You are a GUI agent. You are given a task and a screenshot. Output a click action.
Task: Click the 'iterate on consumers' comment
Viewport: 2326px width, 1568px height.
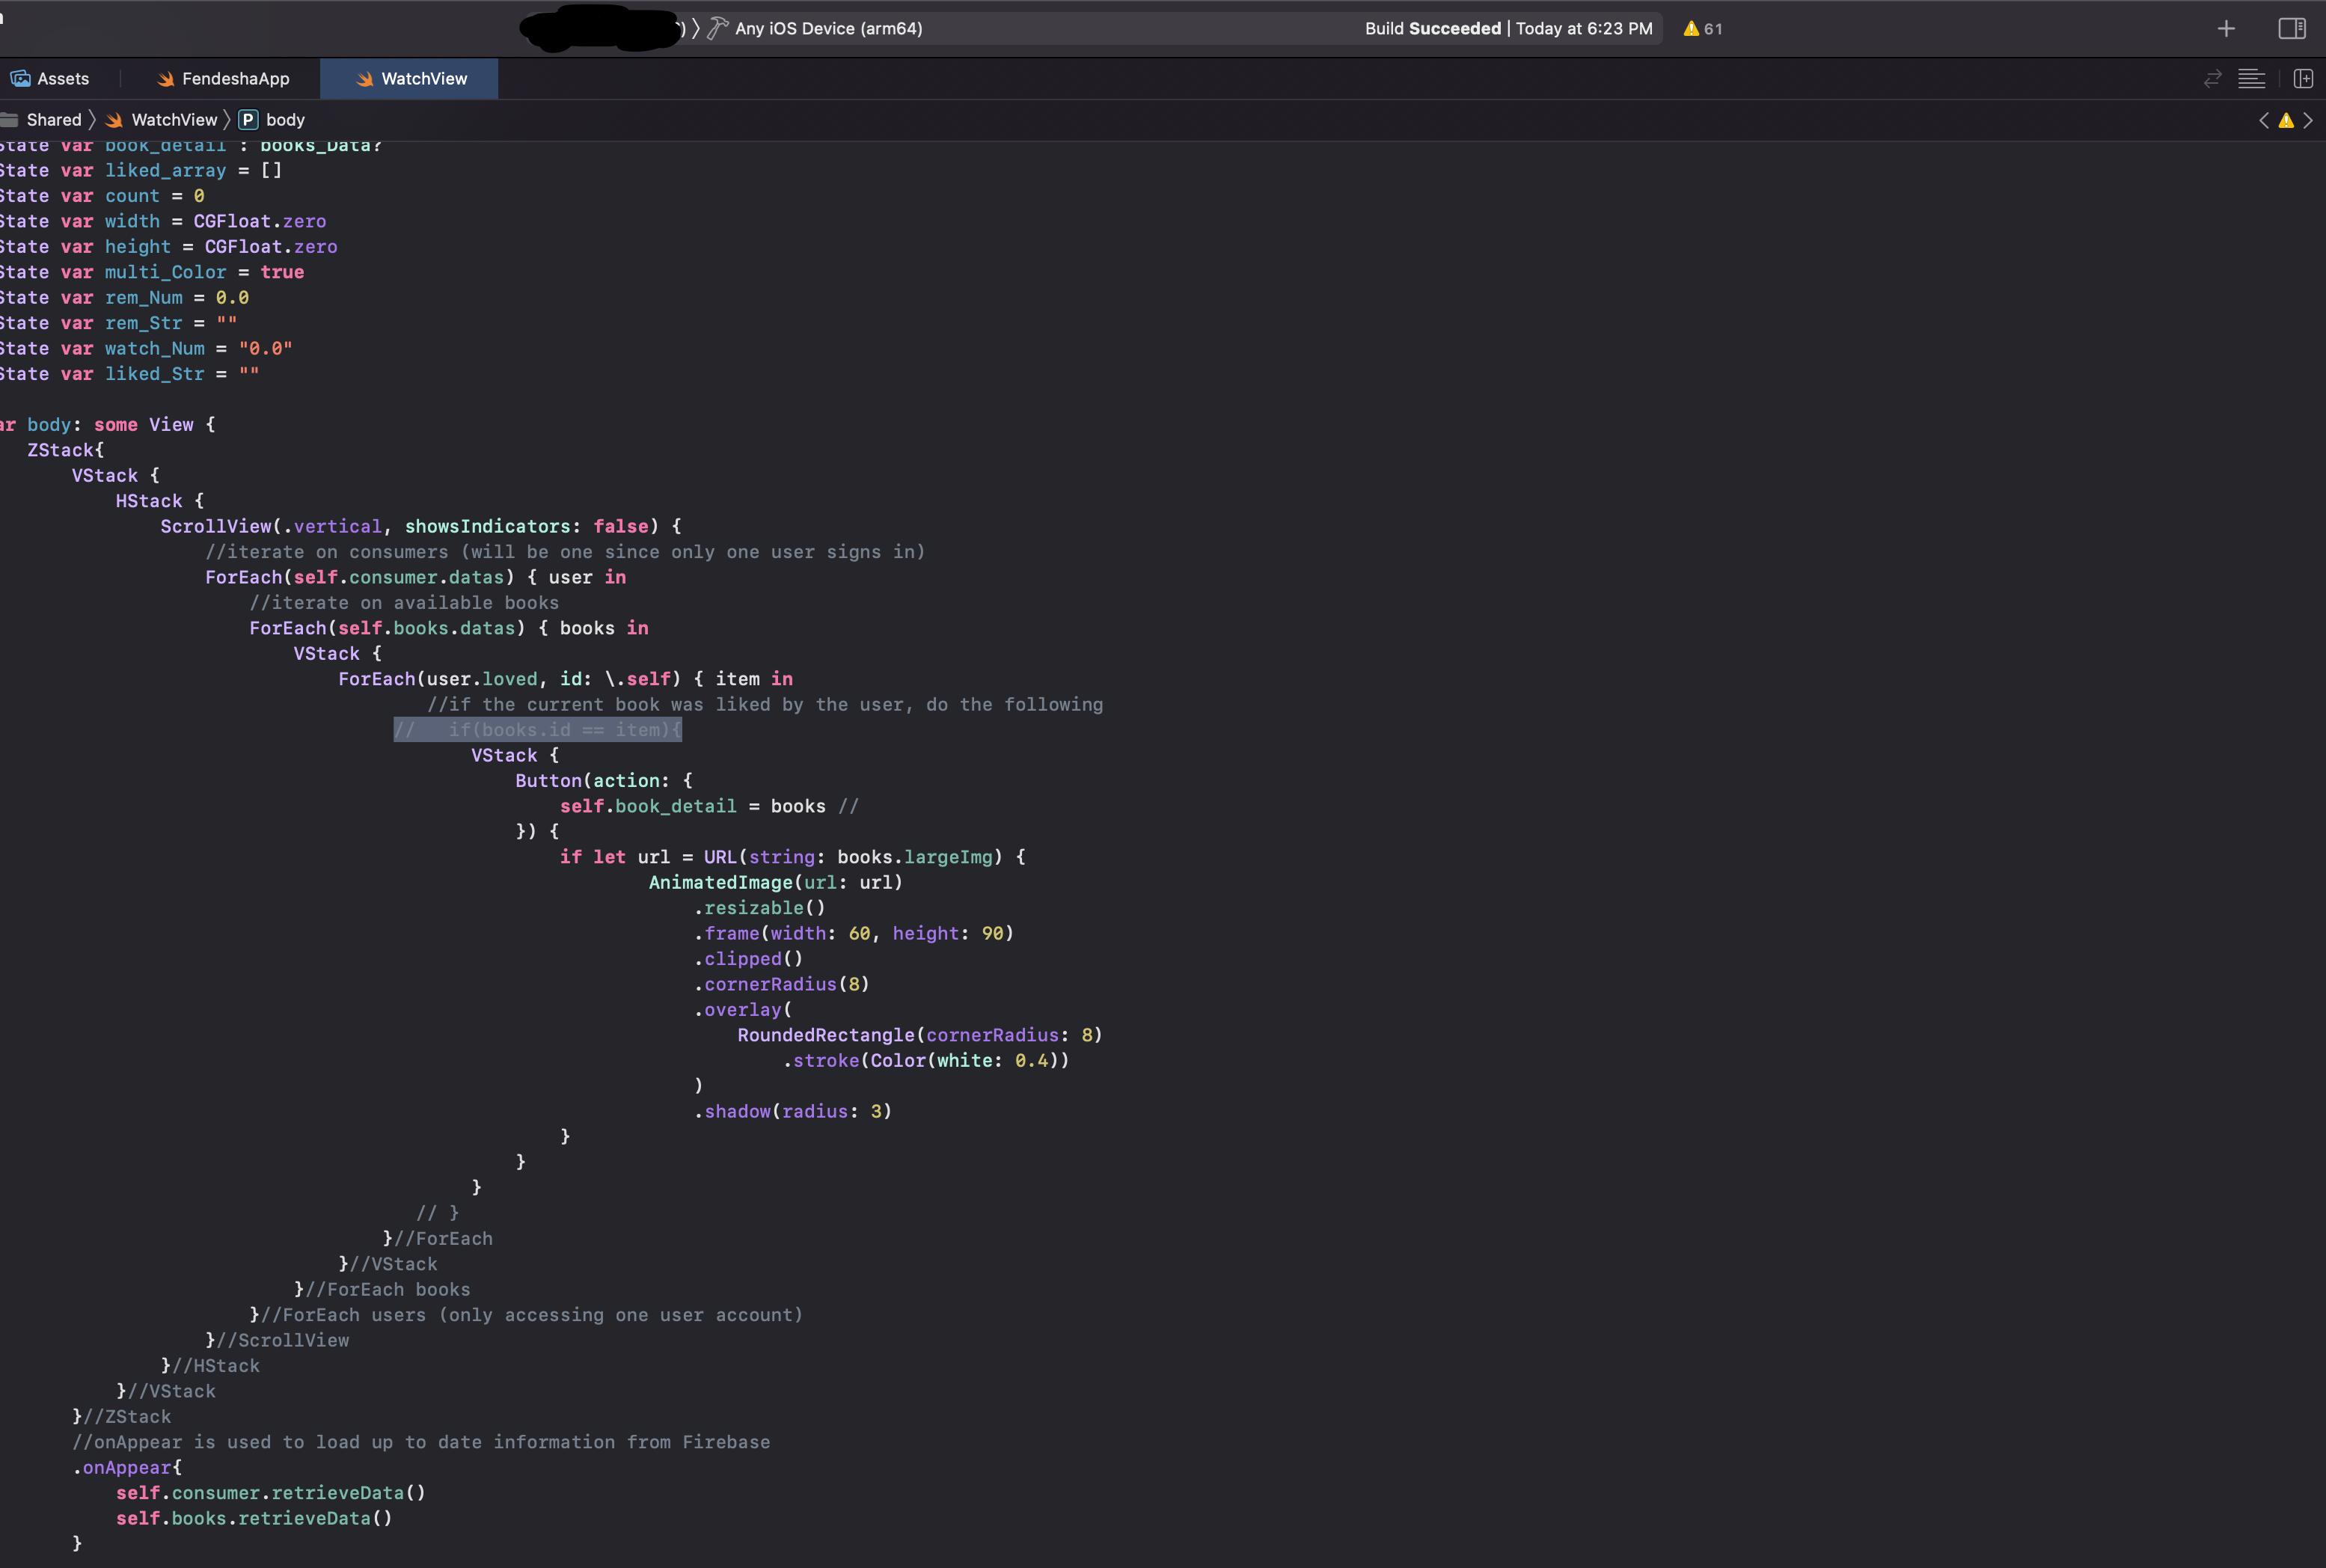[565, 552]
